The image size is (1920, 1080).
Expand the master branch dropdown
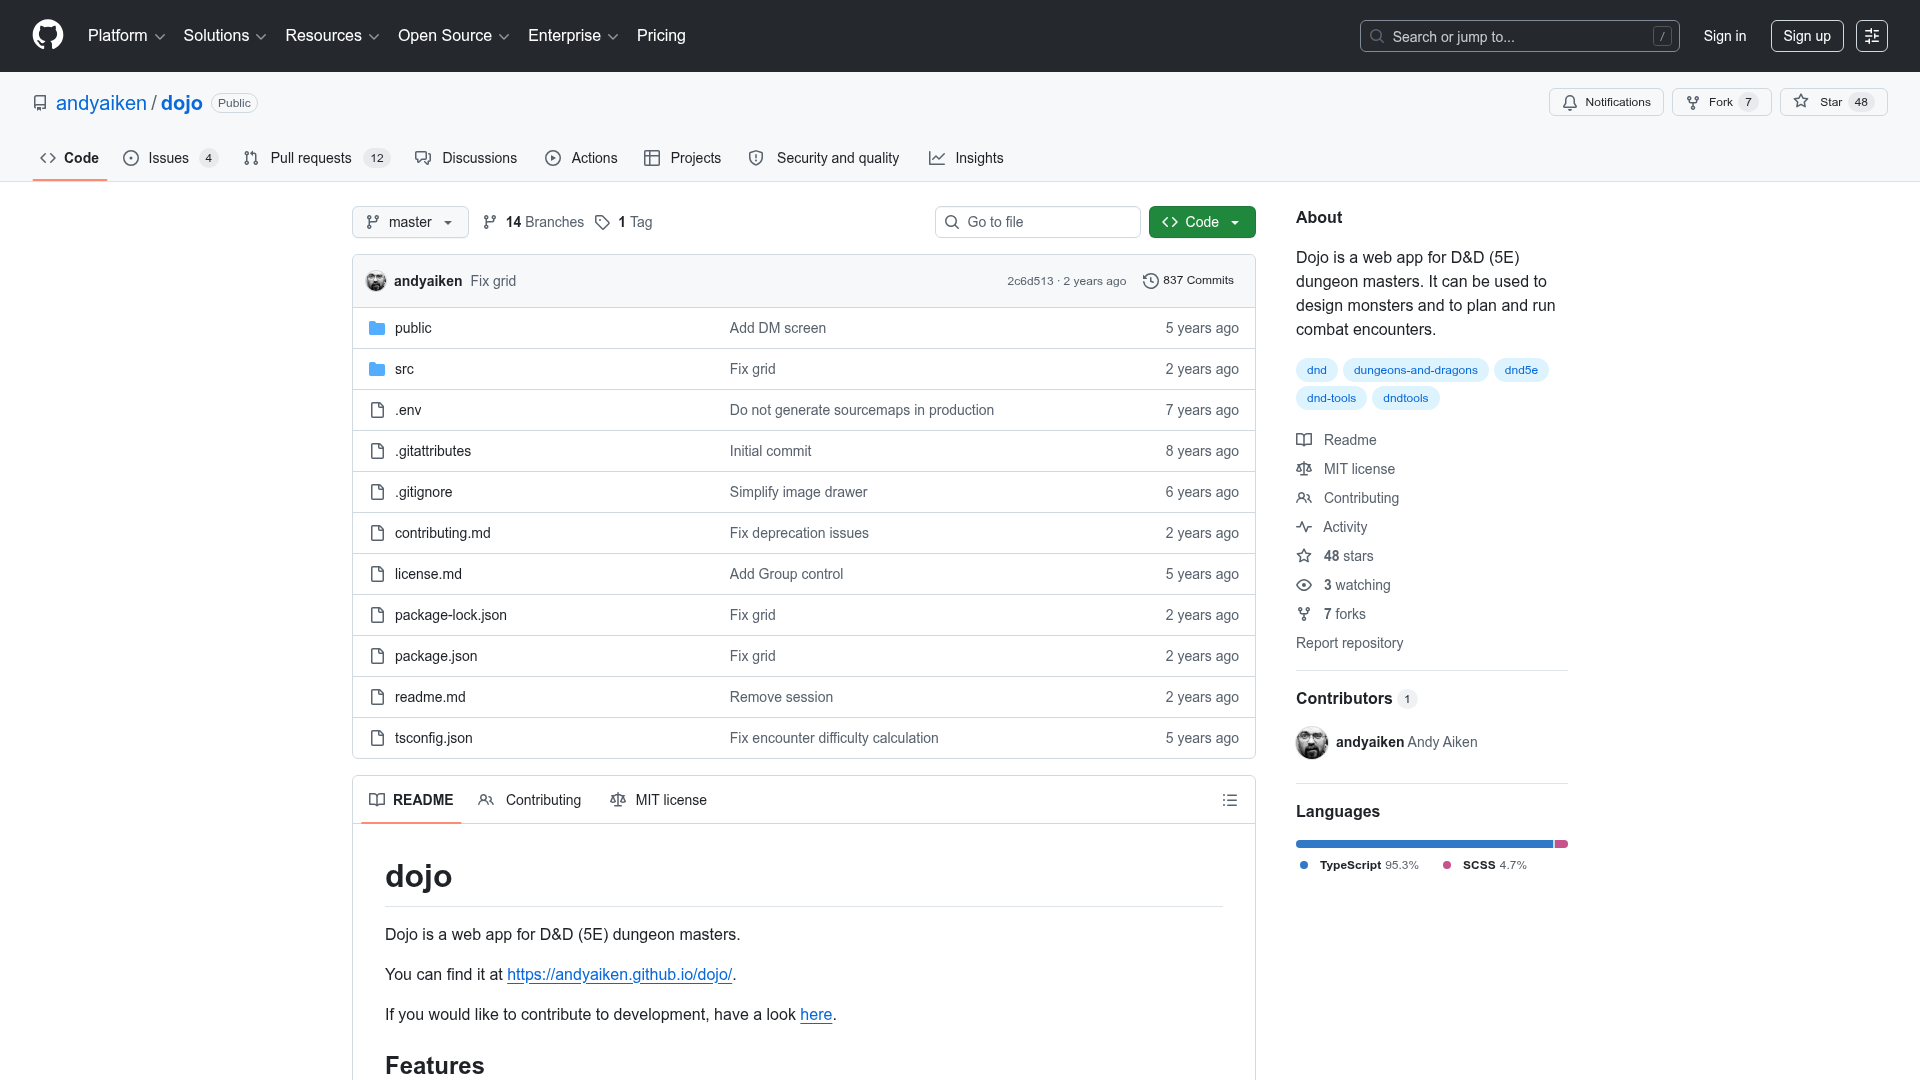410,222
